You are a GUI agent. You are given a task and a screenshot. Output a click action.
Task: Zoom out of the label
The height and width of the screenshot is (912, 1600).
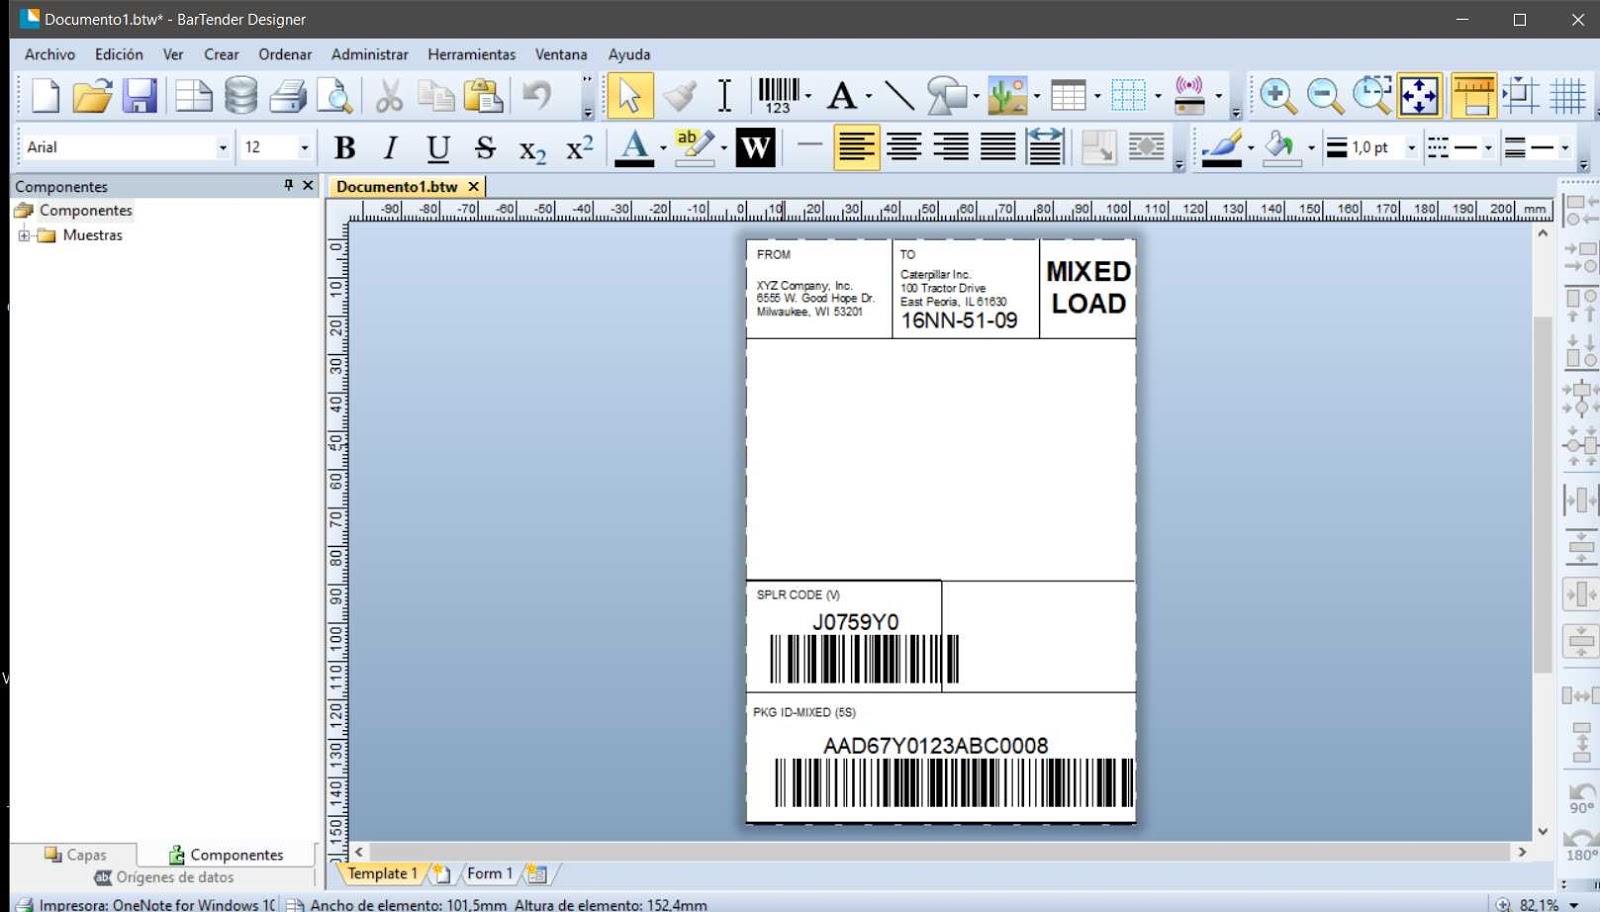click(1325, 96)
